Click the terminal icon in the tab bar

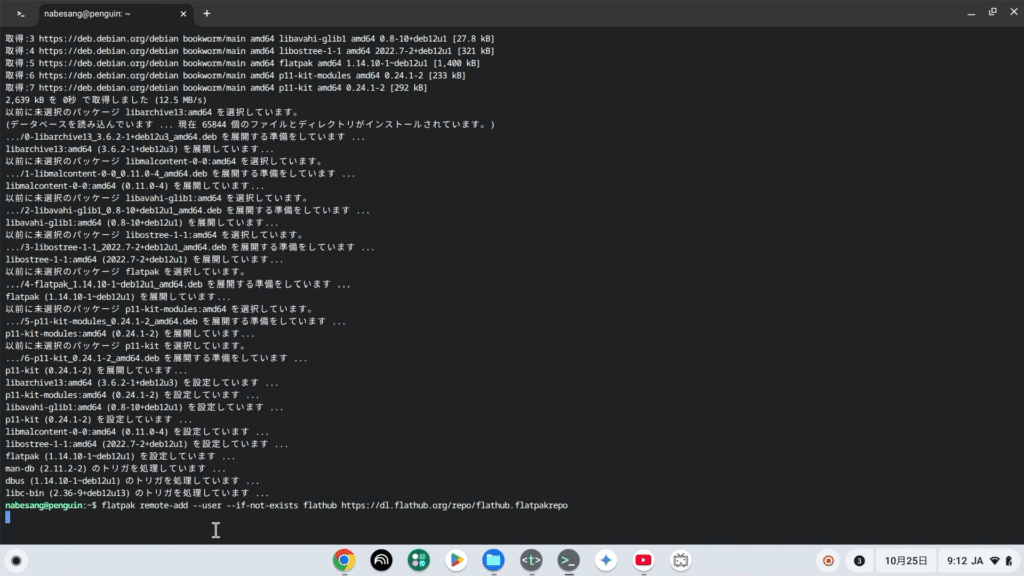(x=21, y=14)
